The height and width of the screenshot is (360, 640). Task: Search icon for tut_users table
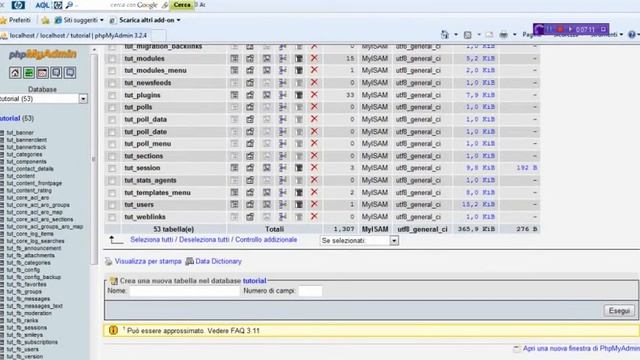click(x=266, y=204)
